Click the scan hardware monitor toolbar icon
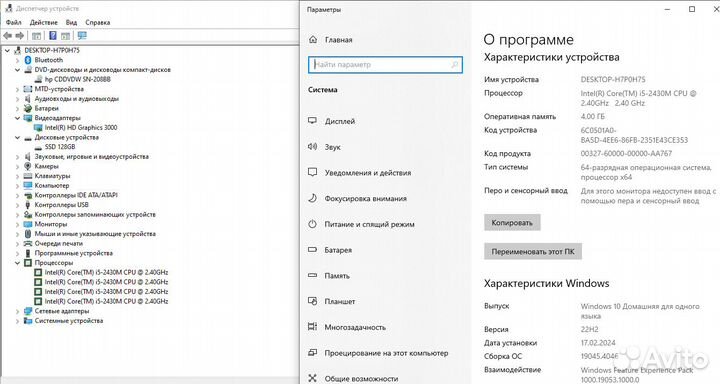Viewport: 720px width, 384px height. pos(82,36)
